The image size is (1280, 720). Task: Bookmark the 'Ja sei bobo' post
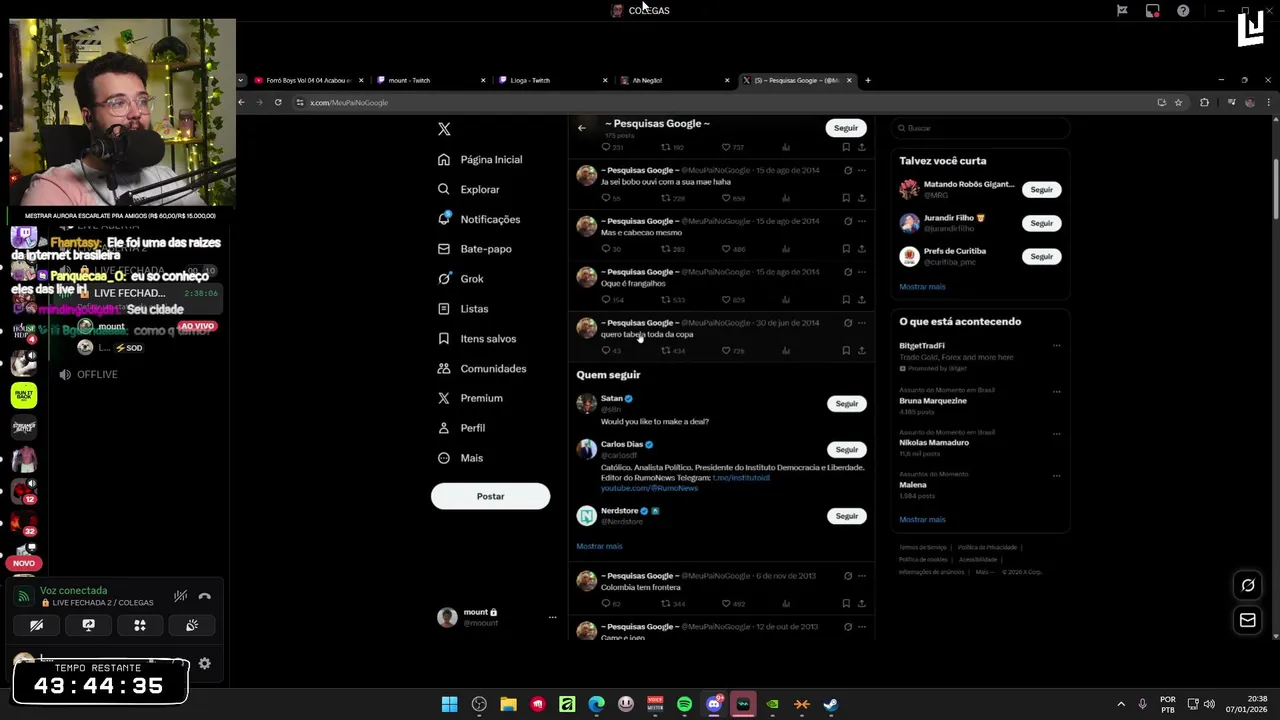[x=846, y=198]
